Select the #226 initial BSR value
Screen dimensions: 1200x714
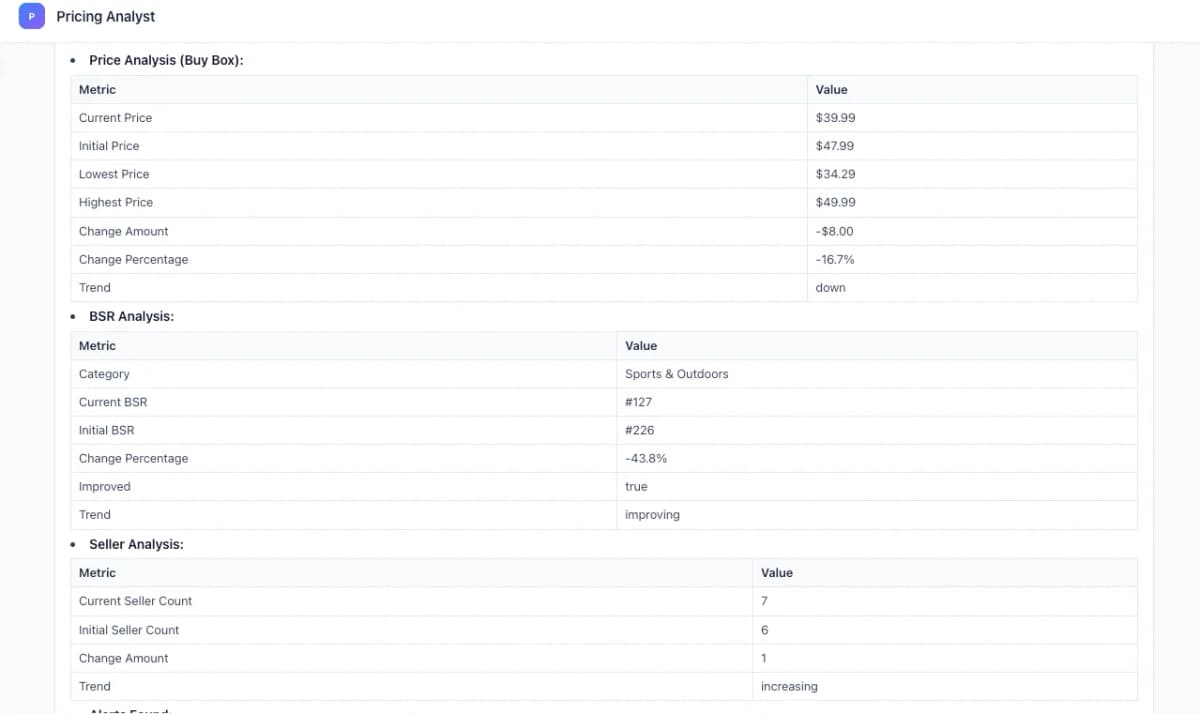(639, 430)
